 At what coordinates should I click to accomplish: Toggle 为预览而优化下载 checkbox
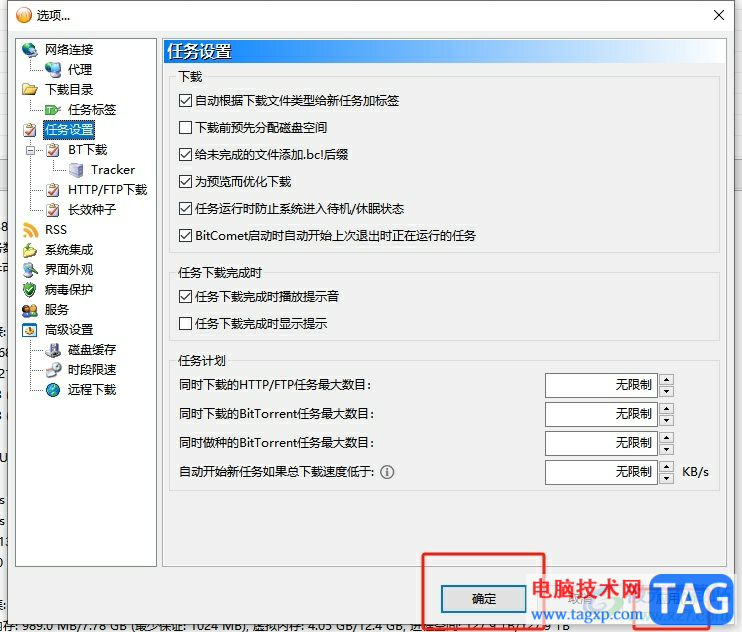point(186,182)
